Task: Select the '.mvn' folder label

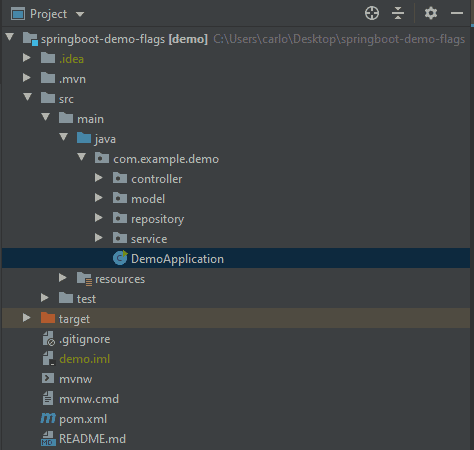Action: tap(72, 79)
